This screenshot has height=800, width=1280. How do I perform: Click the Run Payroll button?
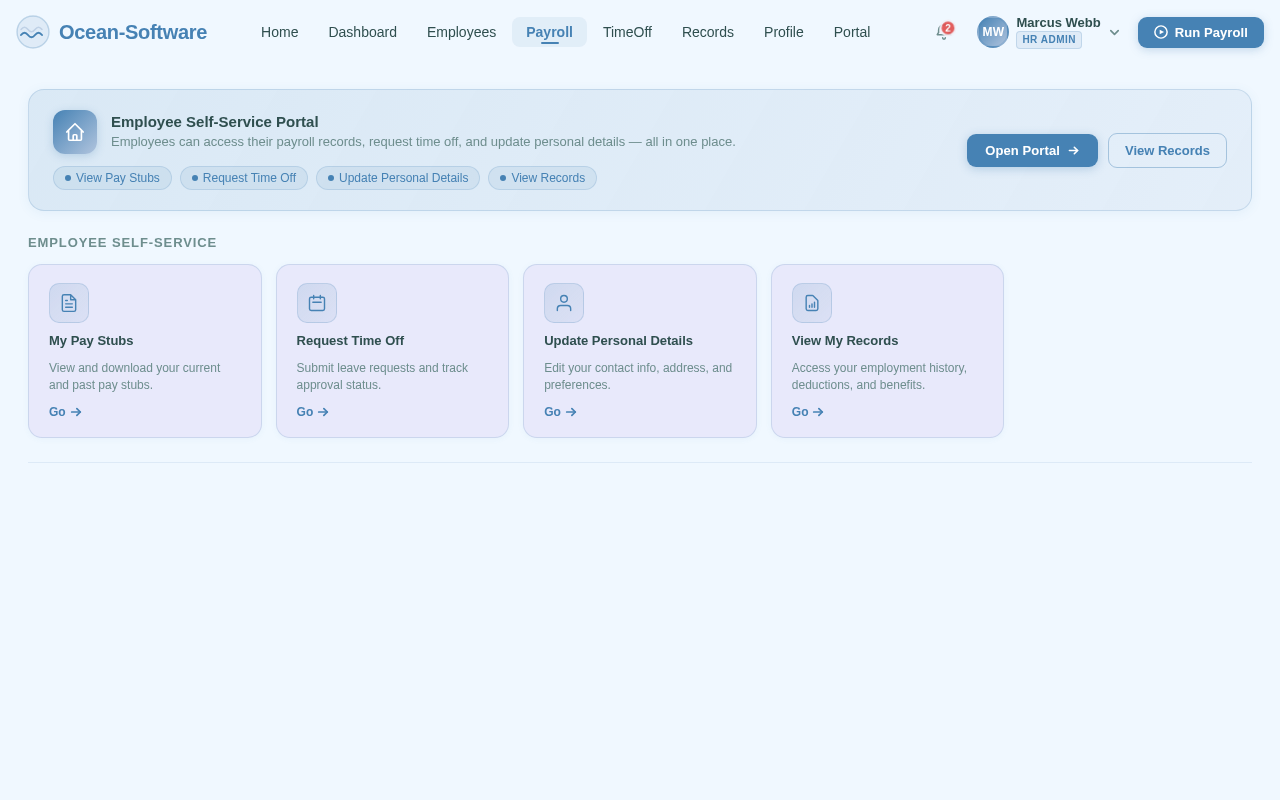pyautogui.click(x=1200, y=32)
